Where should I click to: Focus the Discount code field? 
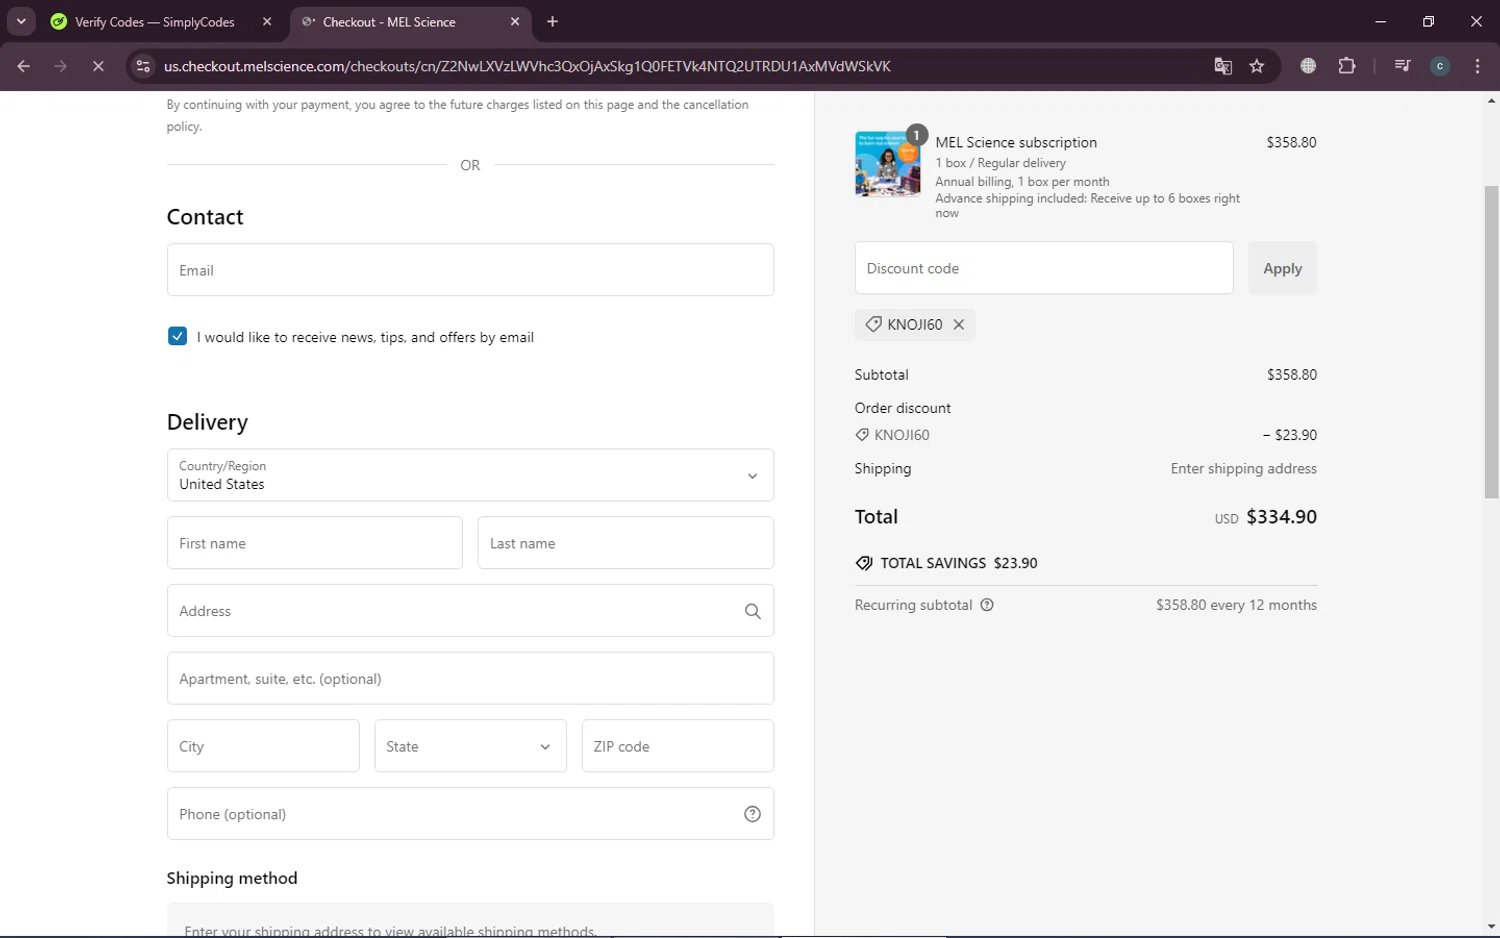point(1044,268)
